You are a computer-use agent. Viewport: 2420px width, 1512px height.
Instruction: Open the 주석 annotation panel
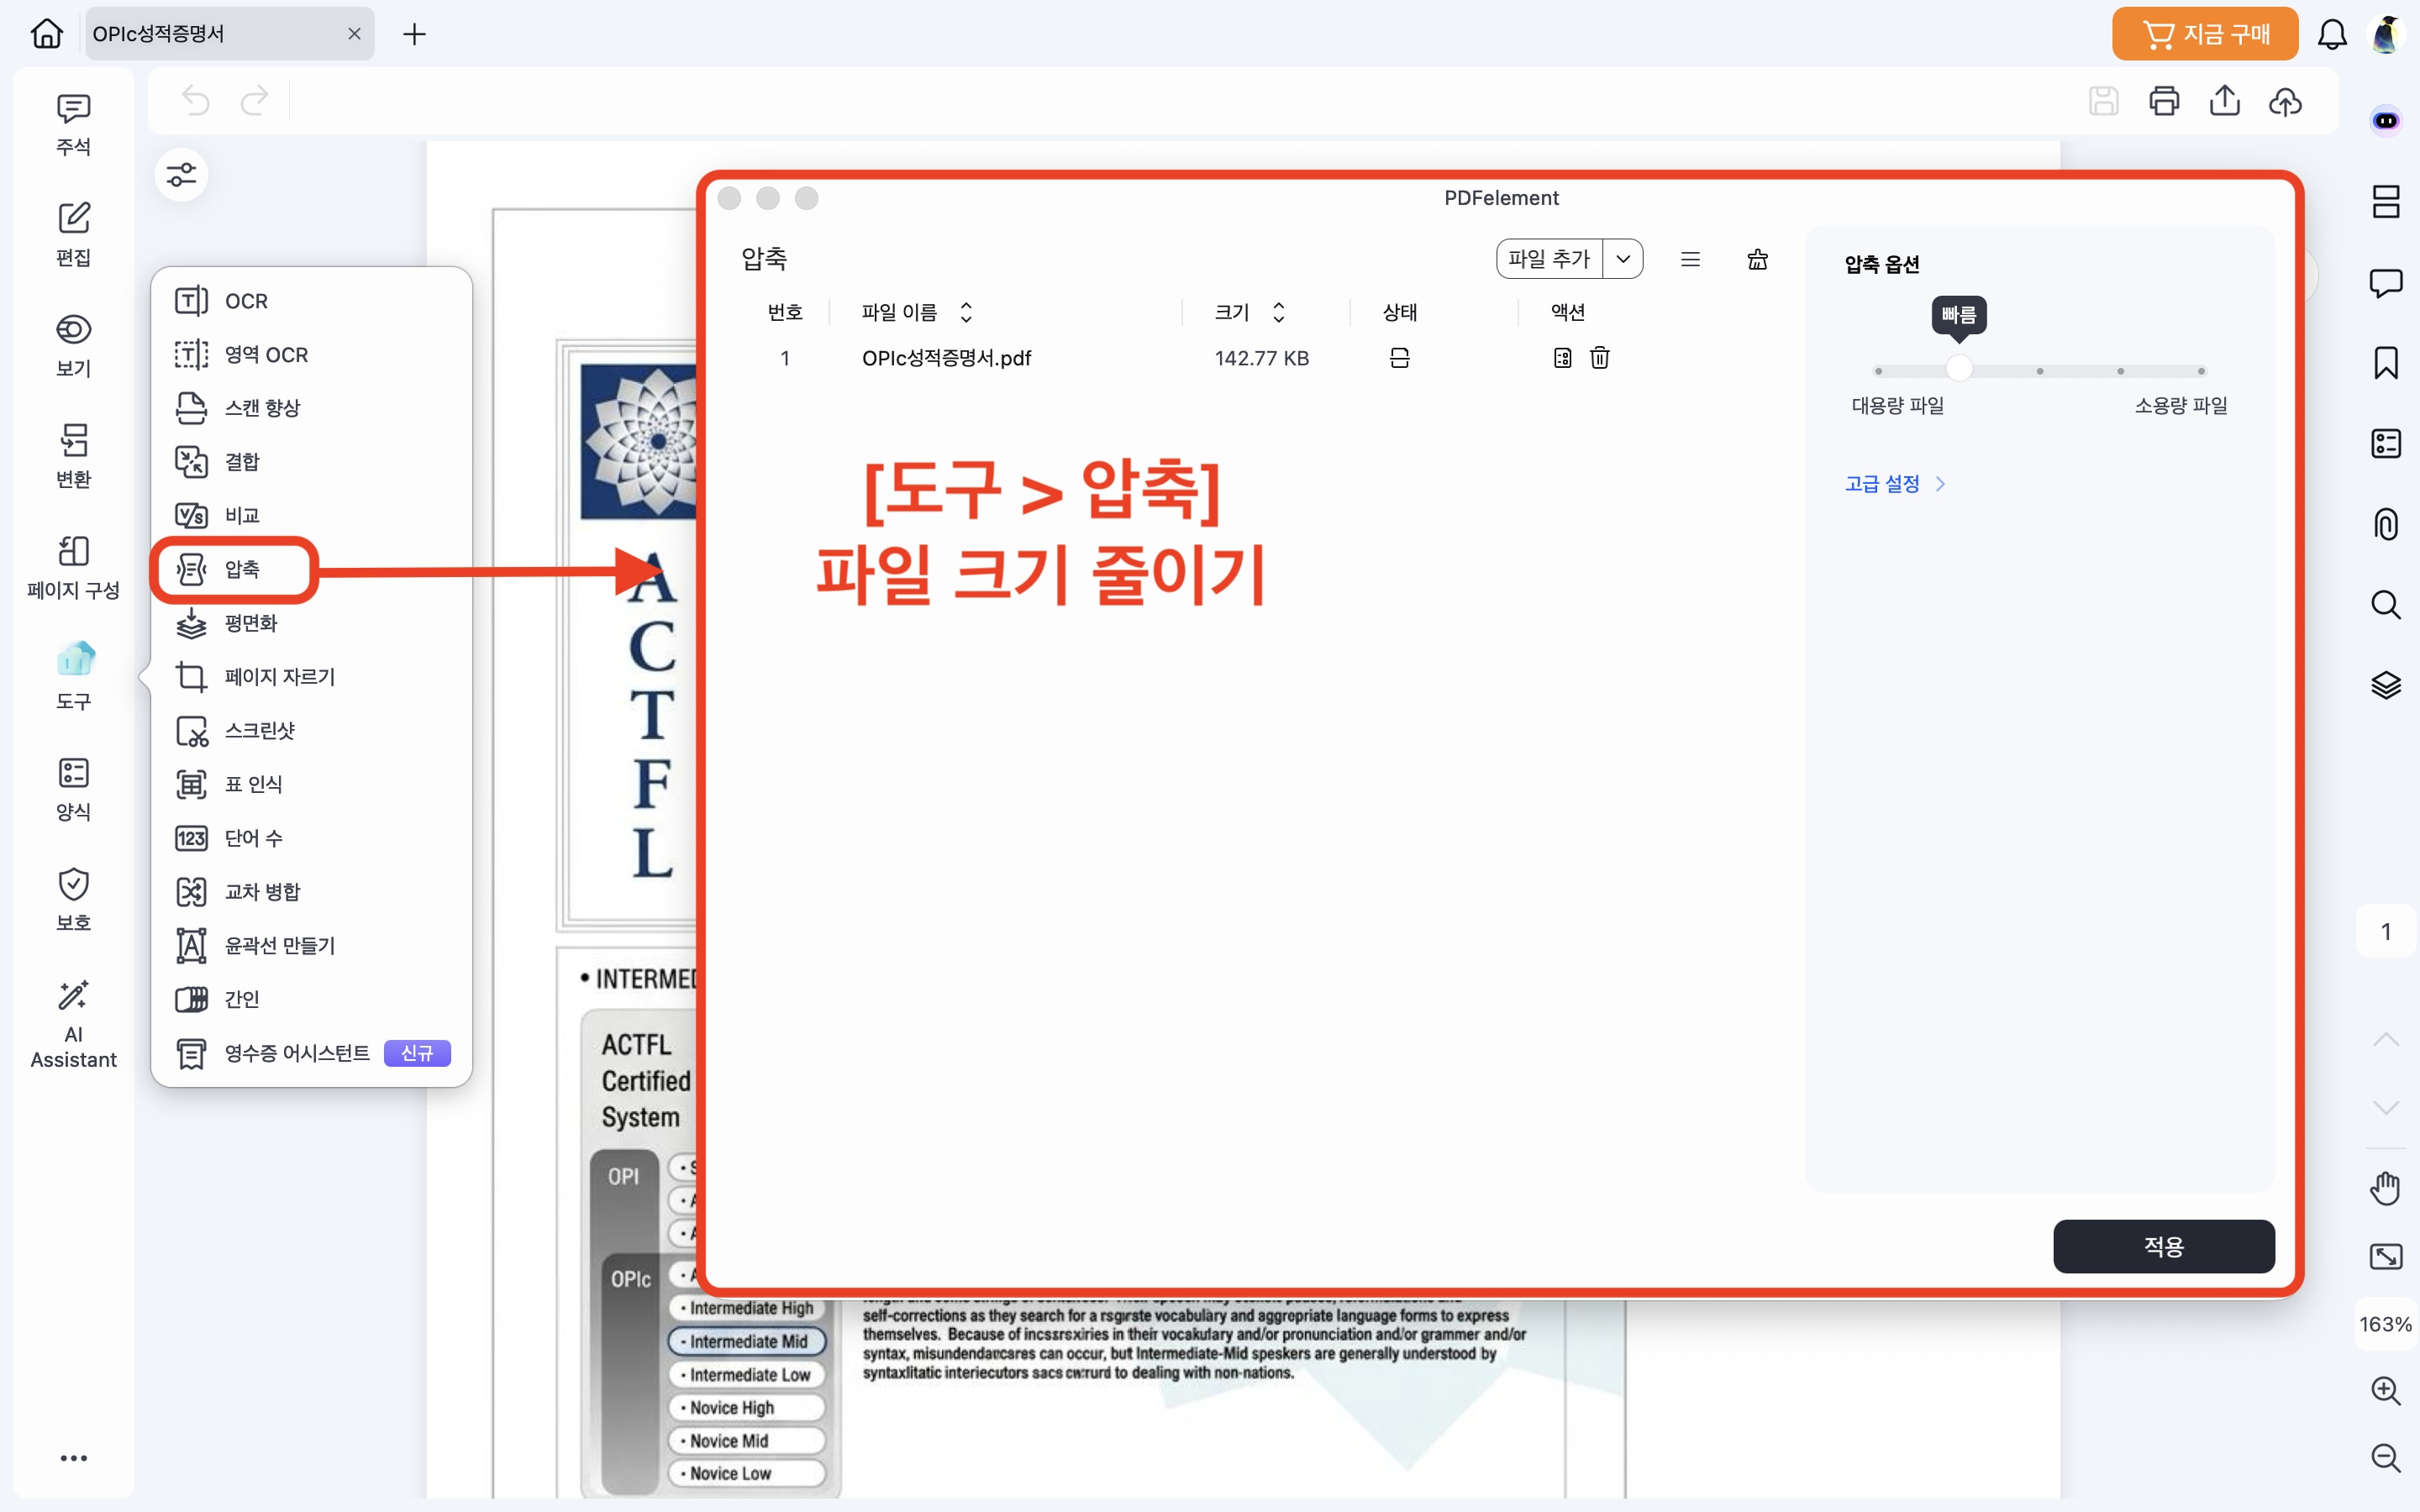point(73,125)
